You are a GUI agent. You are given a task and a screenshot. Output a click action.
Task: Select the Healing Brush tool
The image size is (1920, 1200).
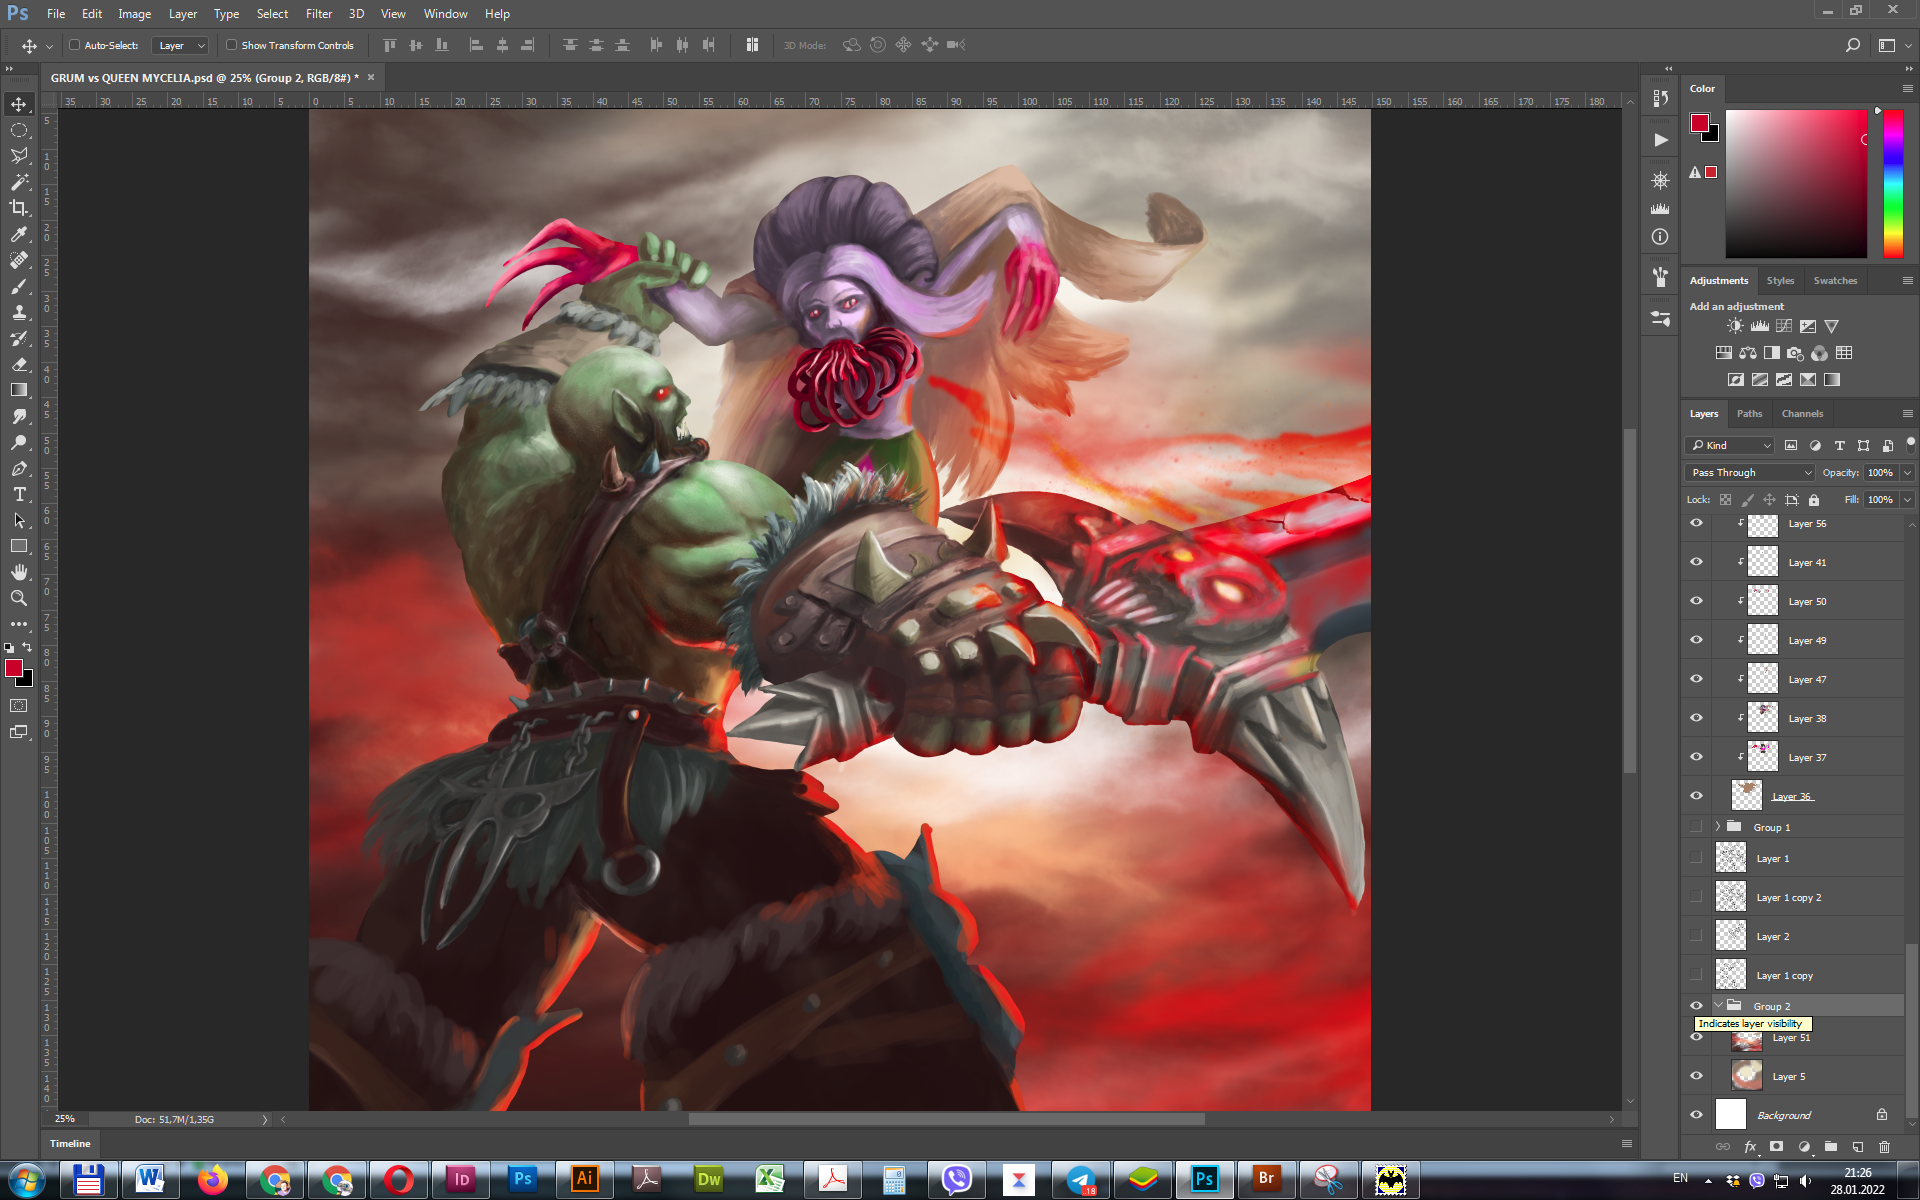click(x=19, y=260)
